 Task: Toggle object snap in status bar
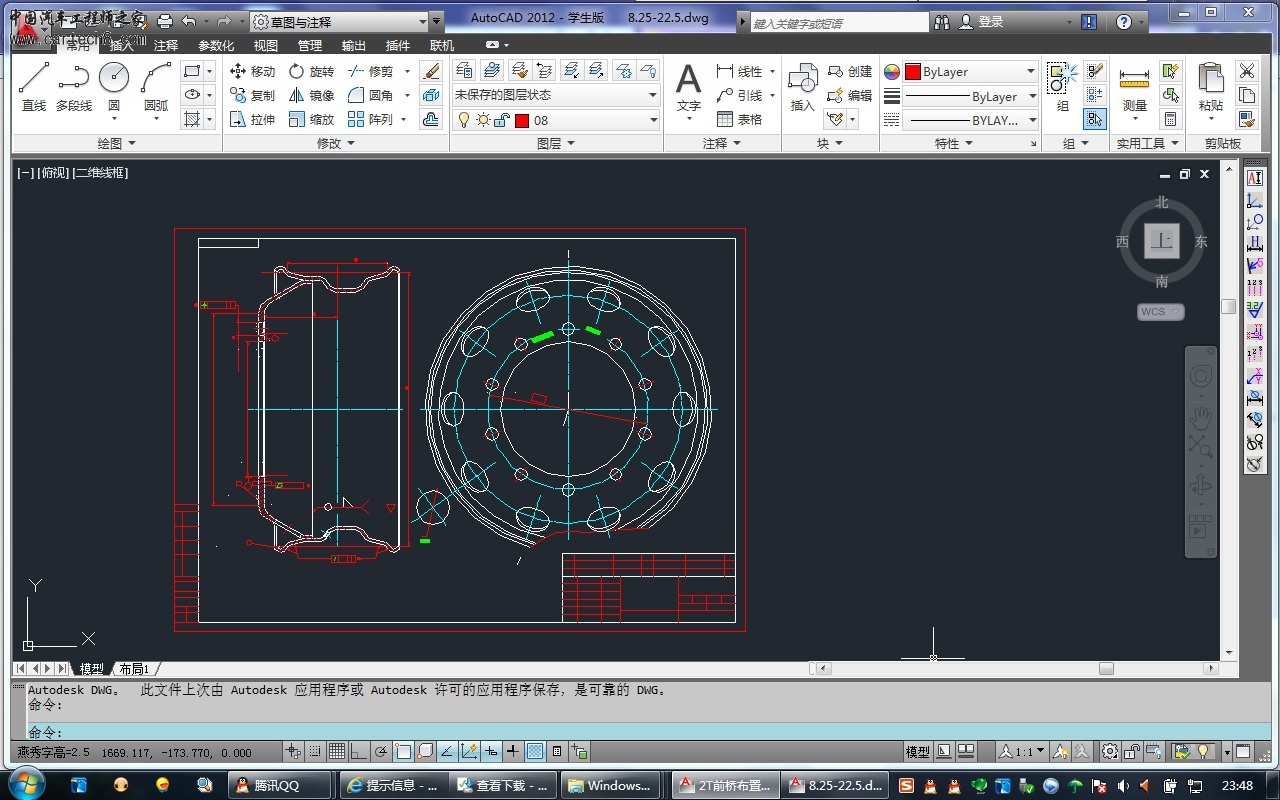coord(403,752)
